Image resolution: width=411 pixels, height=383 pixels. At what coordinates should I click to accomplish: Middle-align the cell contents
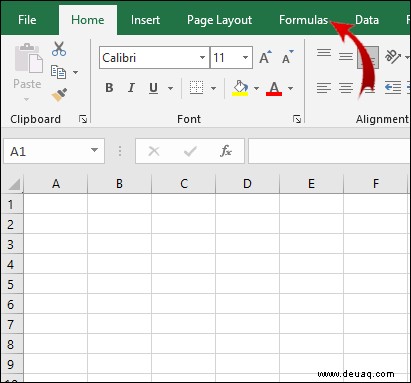tap(346, 57)
